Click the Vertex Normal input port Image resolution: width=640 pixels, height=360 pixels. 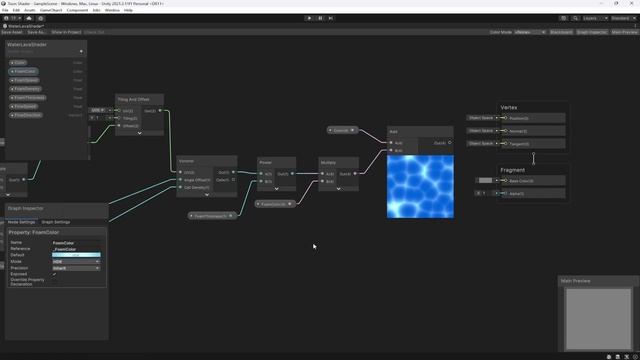(x=505, y=131)
